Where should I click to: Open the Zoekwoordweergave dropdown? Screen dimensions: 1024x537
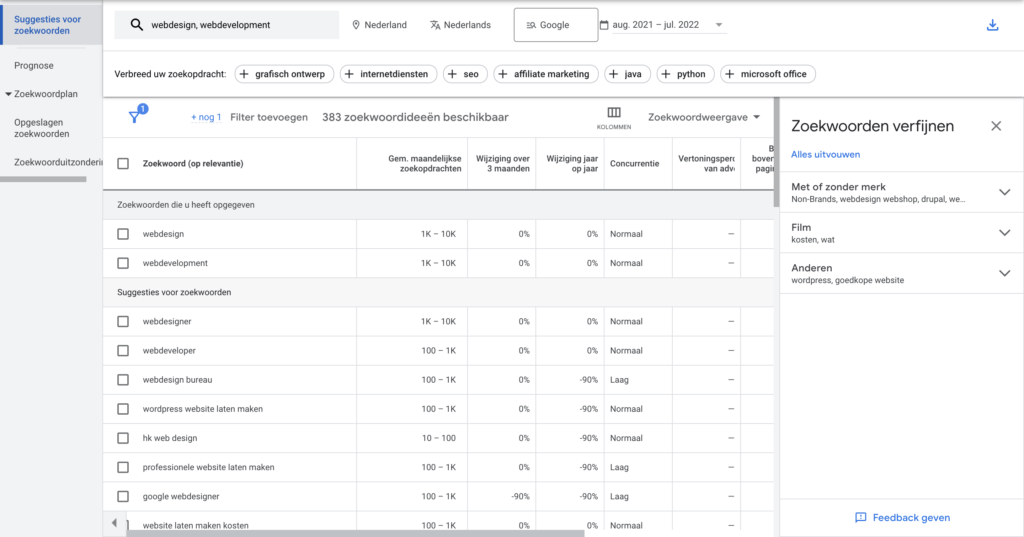pos(704,117)
